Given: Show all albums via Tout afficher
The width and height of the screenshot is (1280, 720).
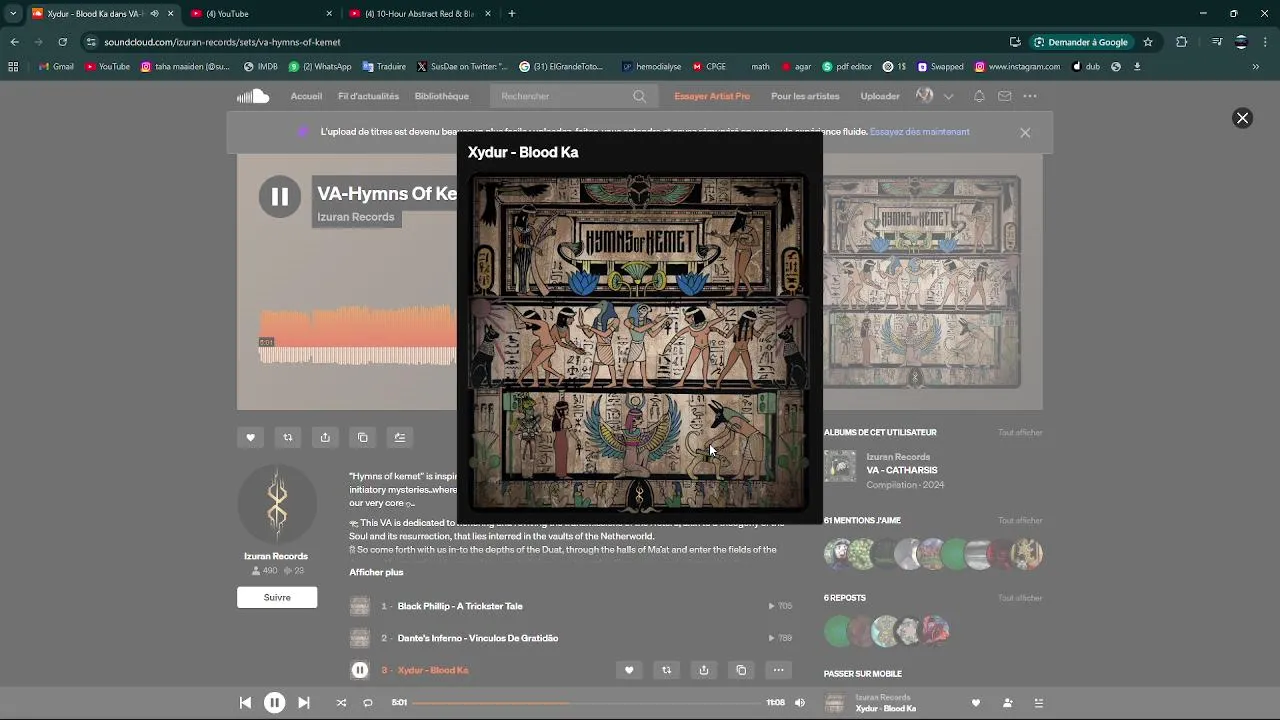Looking at the screenshot, I should coord(1020,432).
